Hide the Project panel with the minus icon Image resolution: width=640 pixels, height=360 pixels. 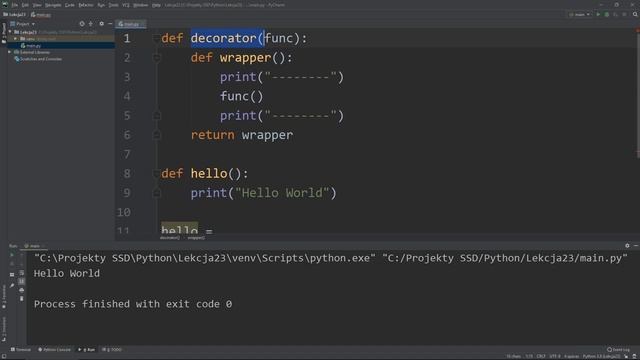[x=110, y=24]
